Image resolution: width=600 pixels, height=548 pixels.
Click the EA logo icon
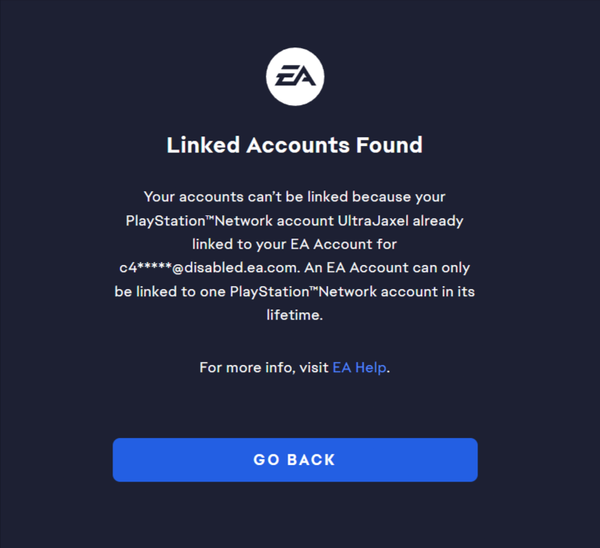tap(295, 77)
